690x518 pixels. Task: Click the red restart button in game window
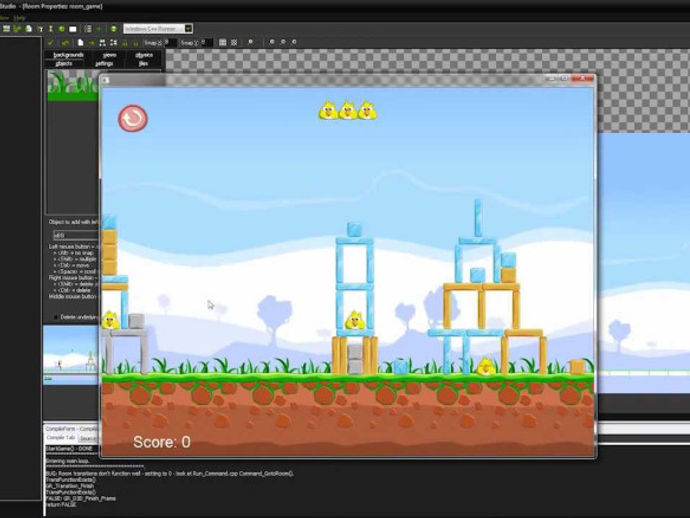(x=133, y=118)
